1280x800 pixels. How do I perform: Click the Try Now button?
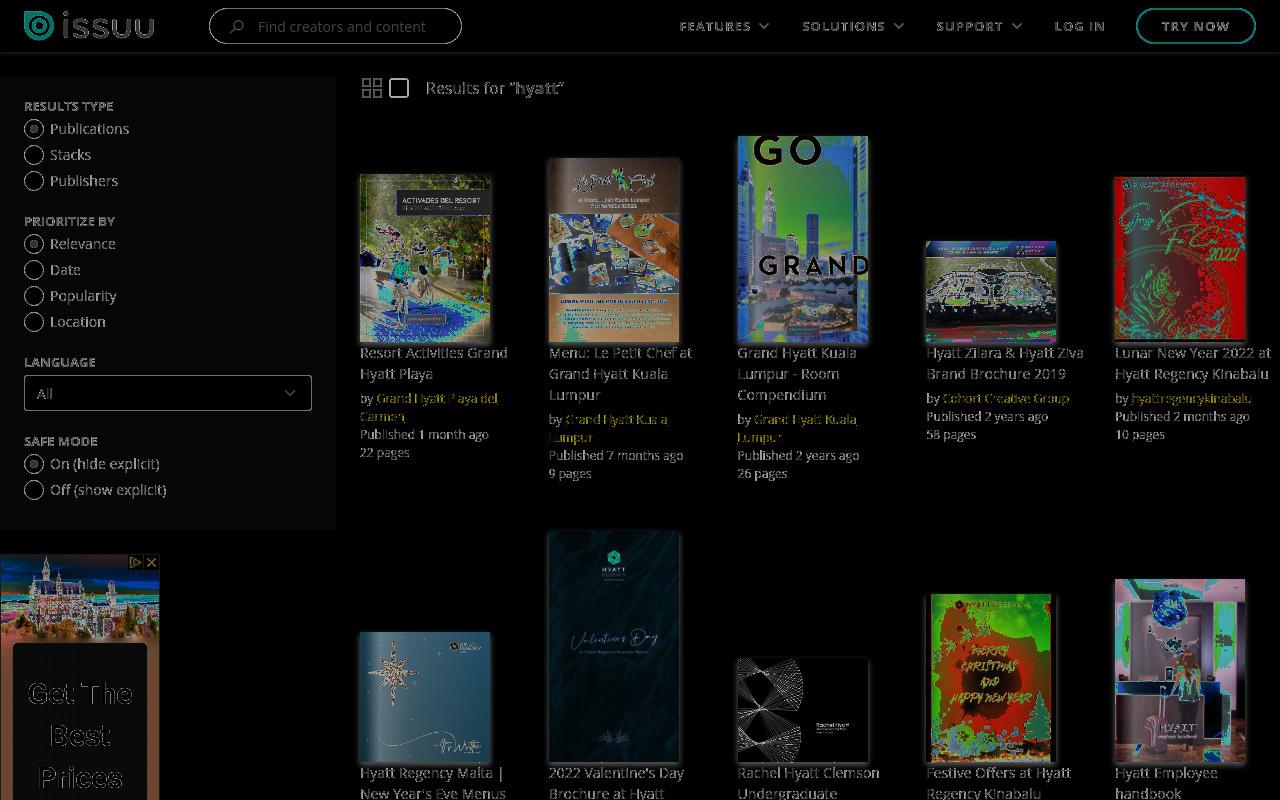(x=1195, y=26)
